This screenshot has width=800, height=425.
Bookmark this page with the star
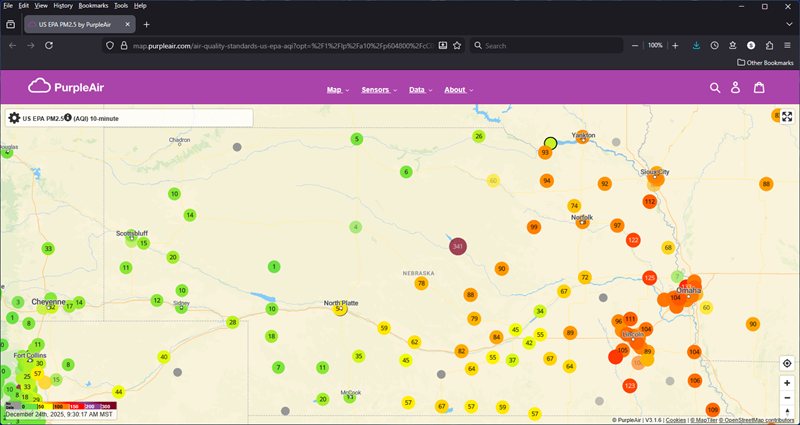[457, 45]
